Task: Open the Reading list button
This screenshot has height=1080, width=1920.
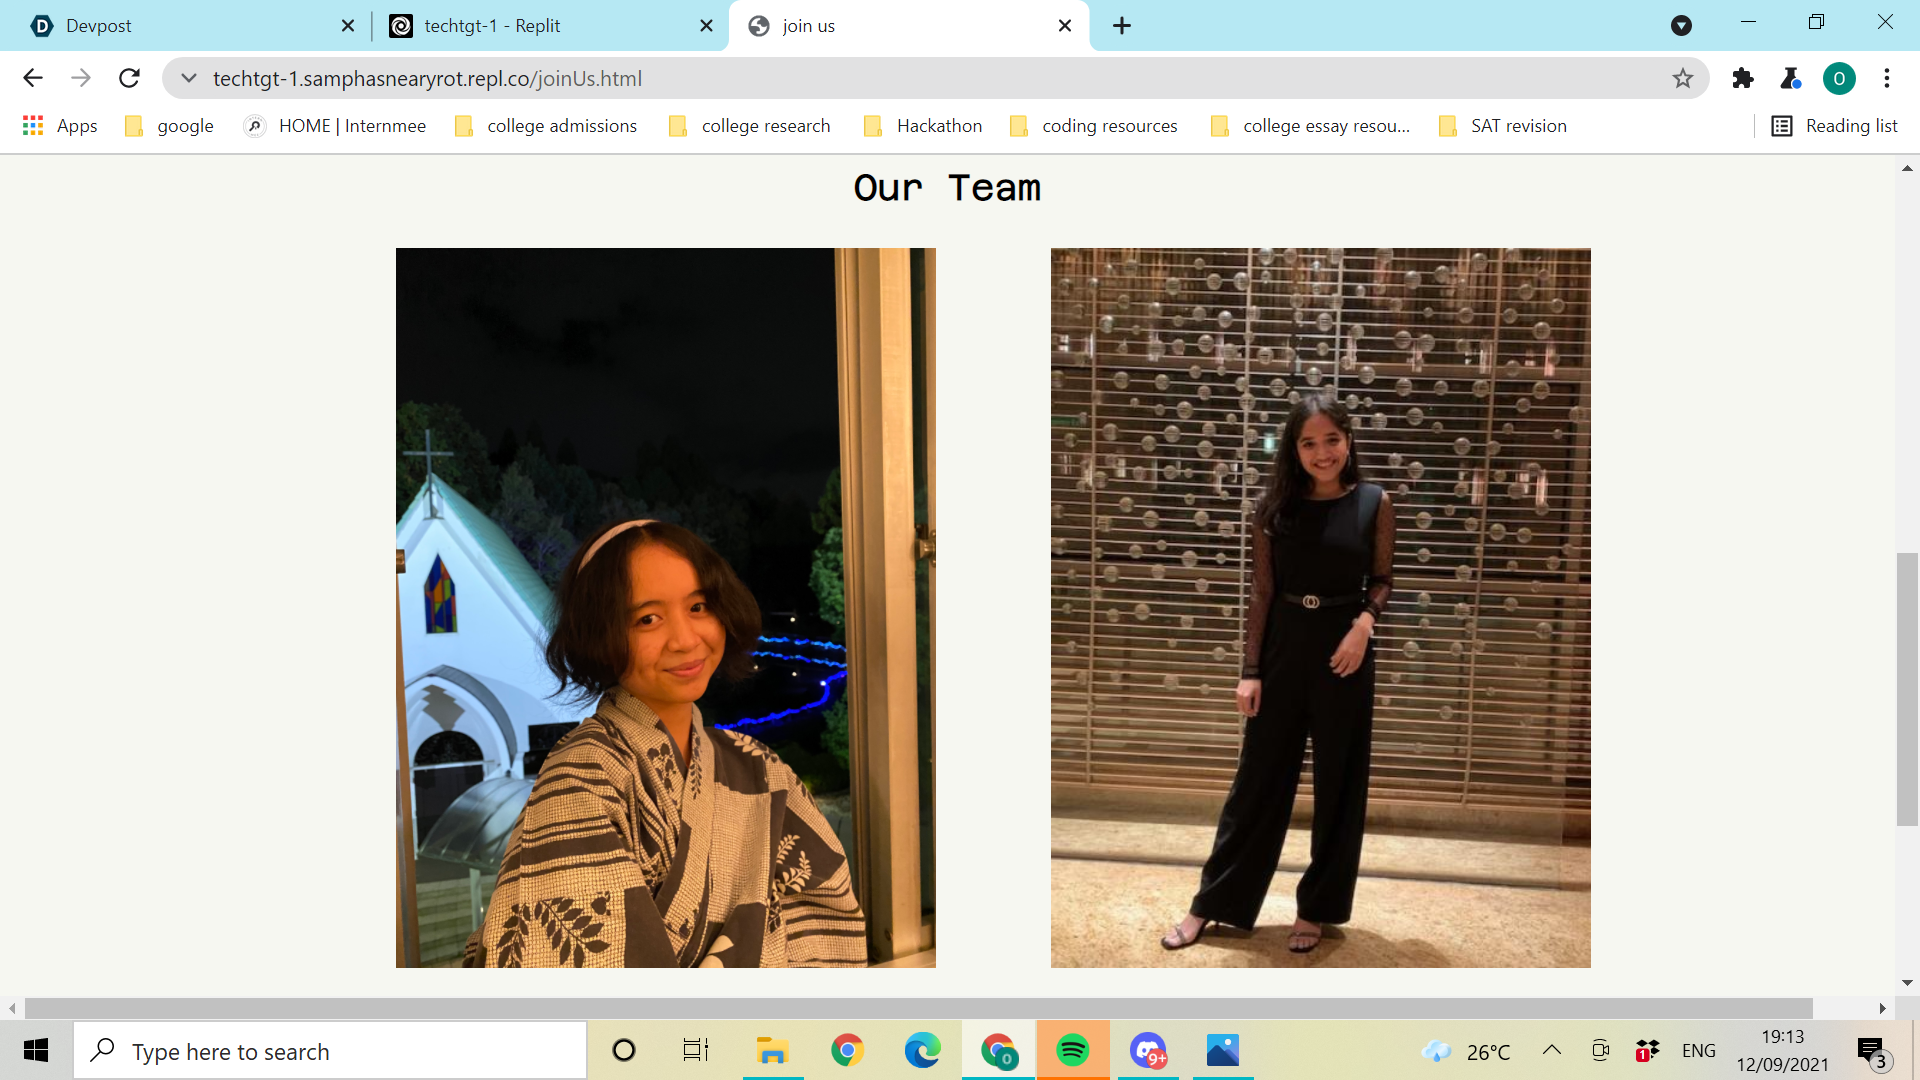Action: tap(1835, 126)
